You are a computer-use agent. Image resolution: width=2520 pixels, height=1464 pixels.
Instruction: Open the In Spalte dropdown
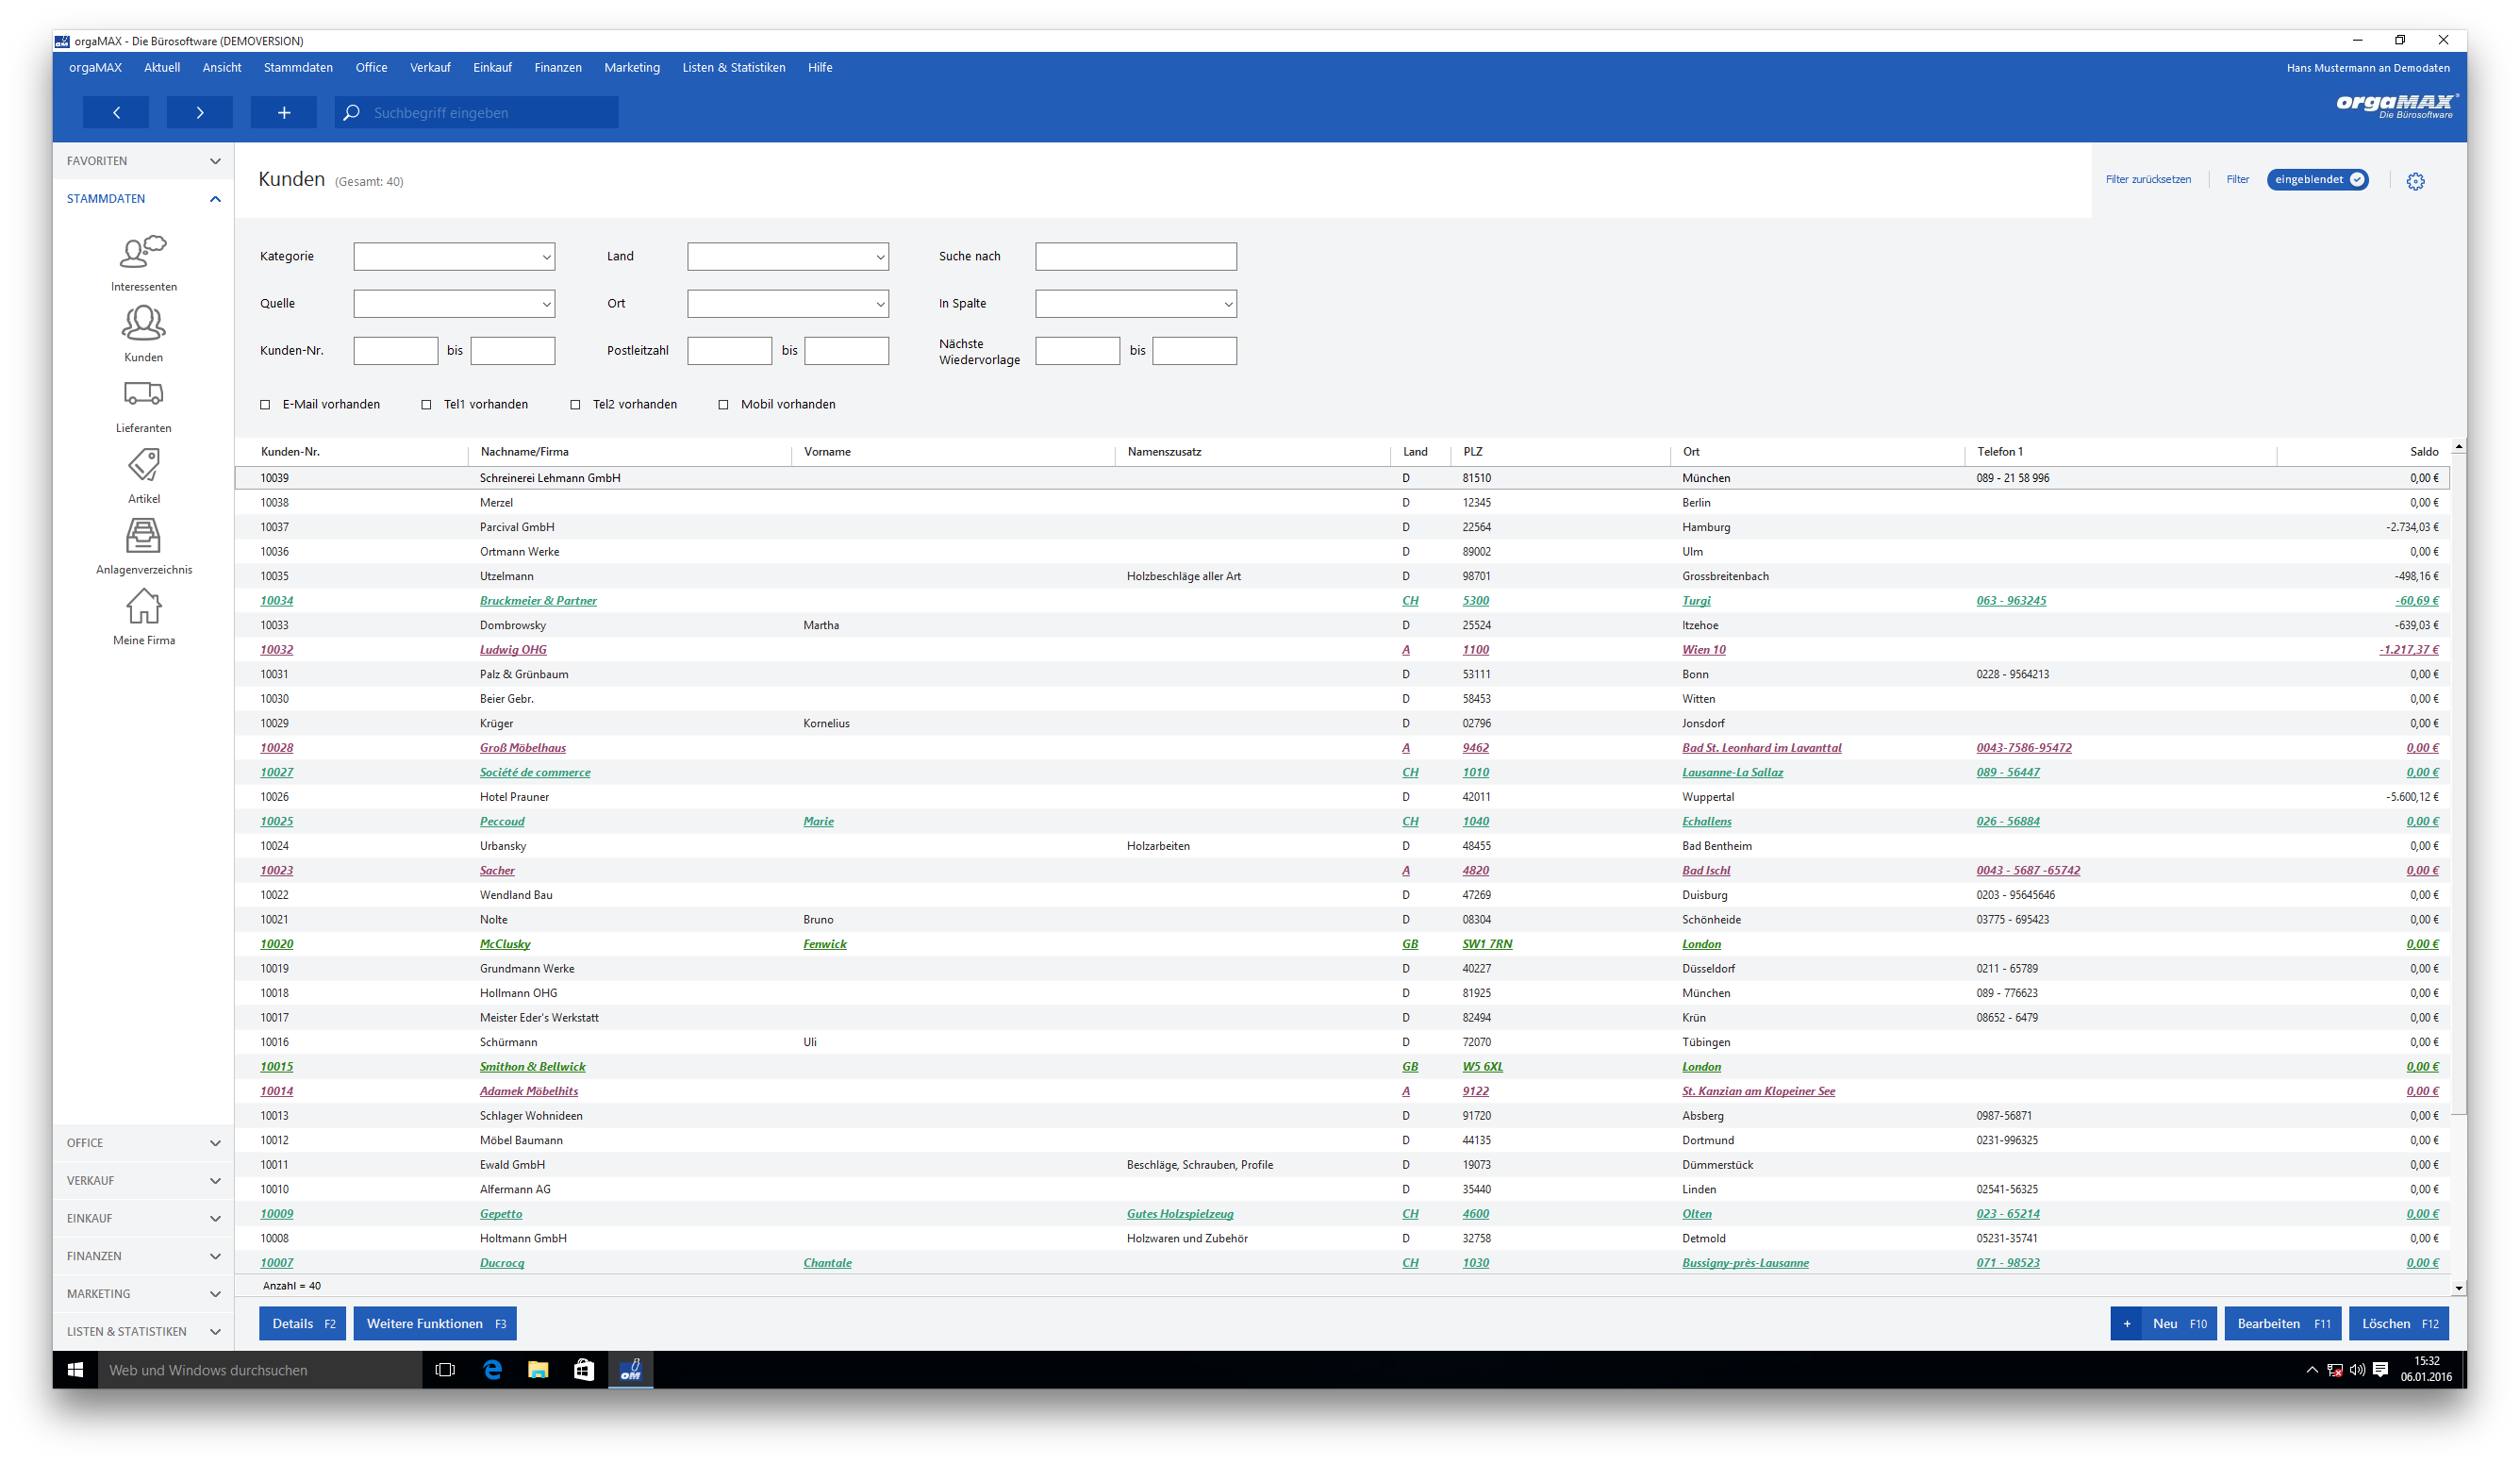click(x=1136, y=304)
